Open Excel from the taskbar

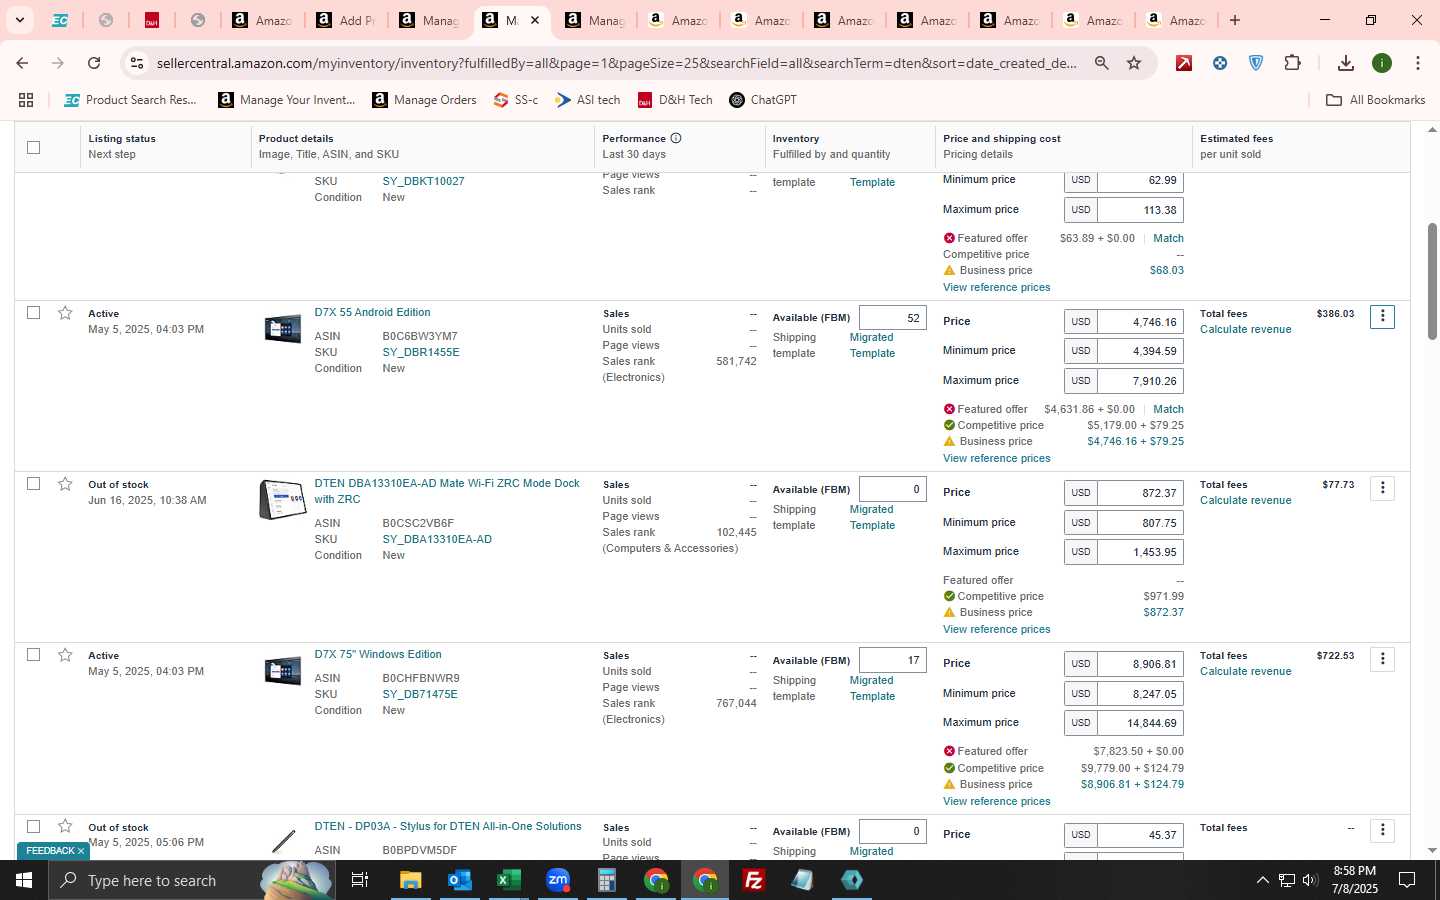click(508, 880)
